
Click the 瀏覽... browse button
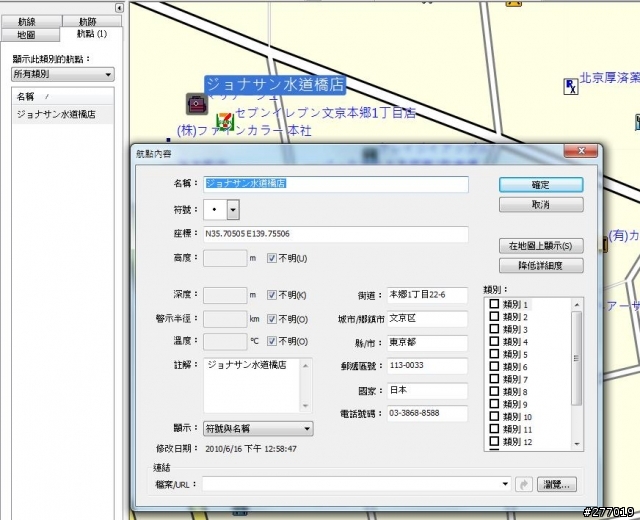[x=557, y=484]
